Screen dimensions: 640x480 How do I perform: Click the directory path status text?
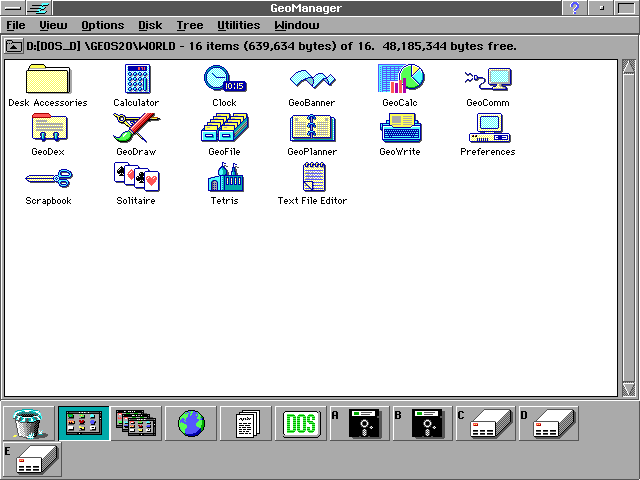click(x=271, y=46)
